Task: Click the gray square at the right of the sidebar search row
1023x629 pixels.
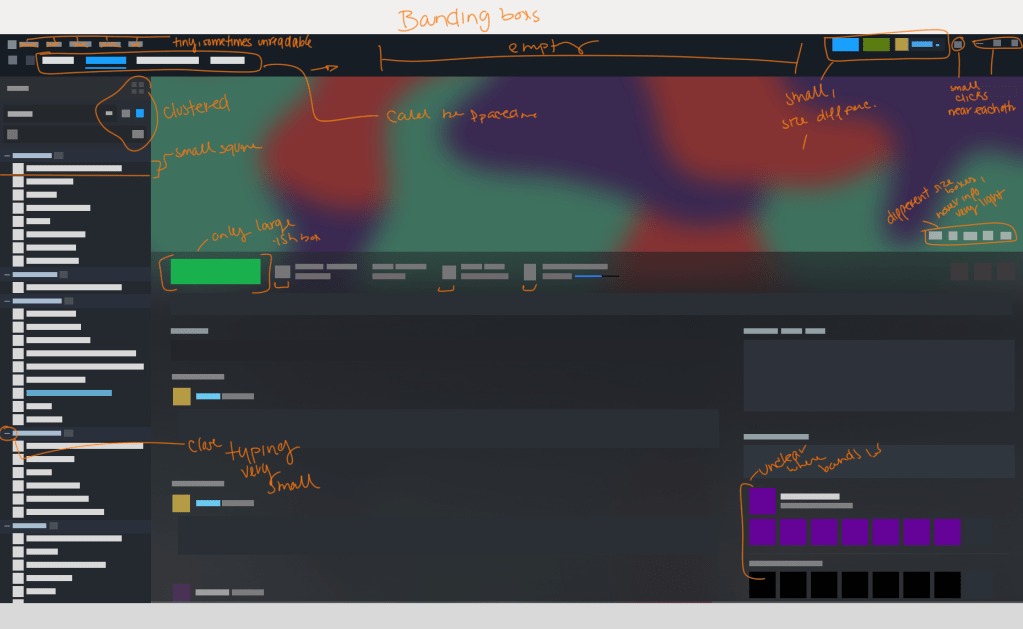Action: pyautogui.click(x=138, y=134)
